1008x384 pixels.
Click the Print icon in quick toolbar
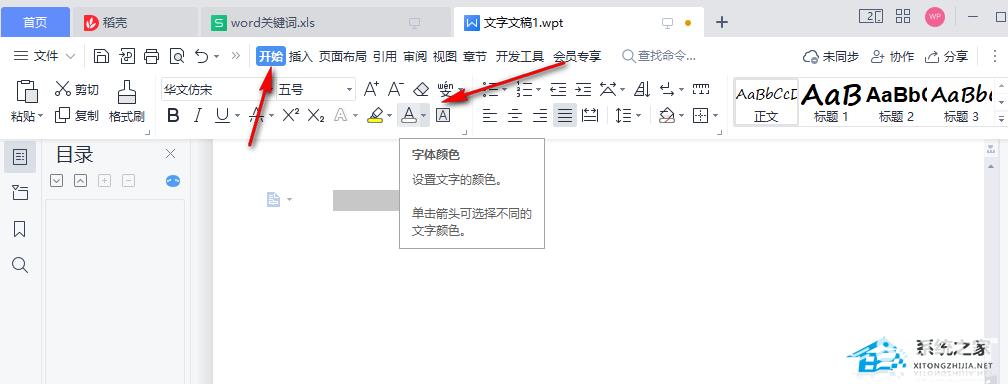pos(151,57)
